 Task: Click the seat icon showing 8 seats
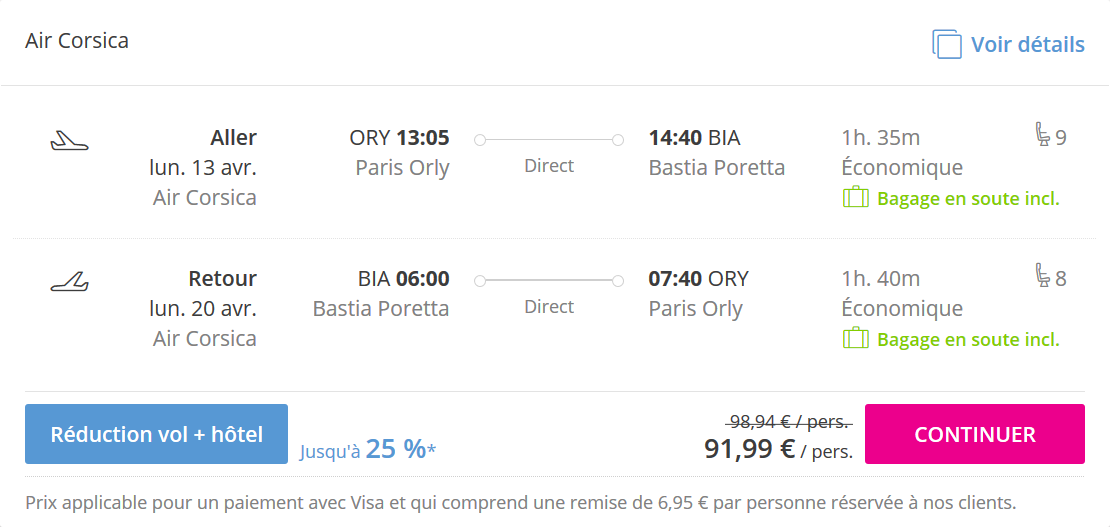click(x=1042, y=276)
